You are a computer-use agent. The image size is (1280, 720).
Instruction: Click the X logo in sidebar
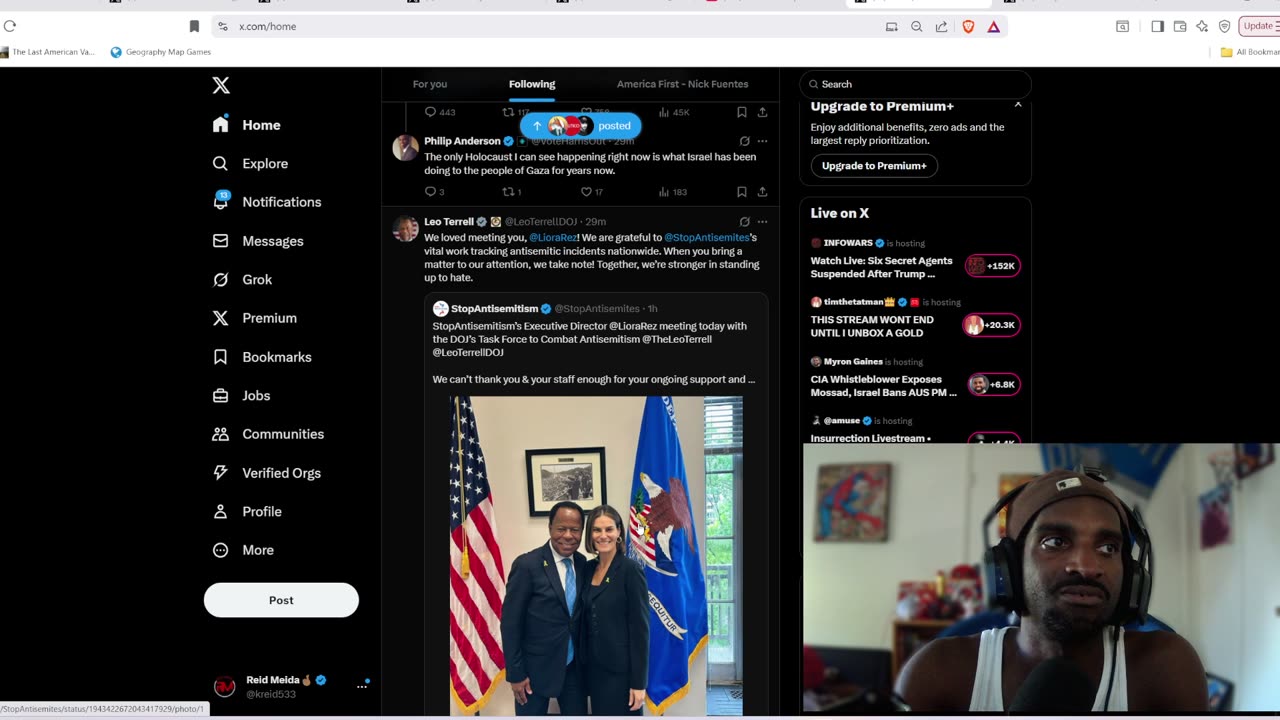point(221,86)
